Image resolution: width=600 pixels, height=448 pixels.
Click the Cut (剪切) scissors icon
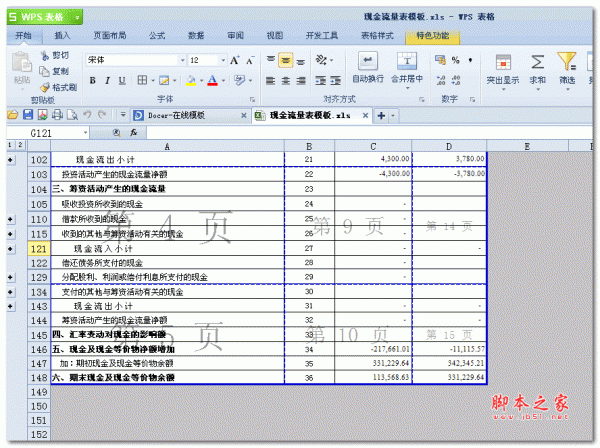pos(45,55)
